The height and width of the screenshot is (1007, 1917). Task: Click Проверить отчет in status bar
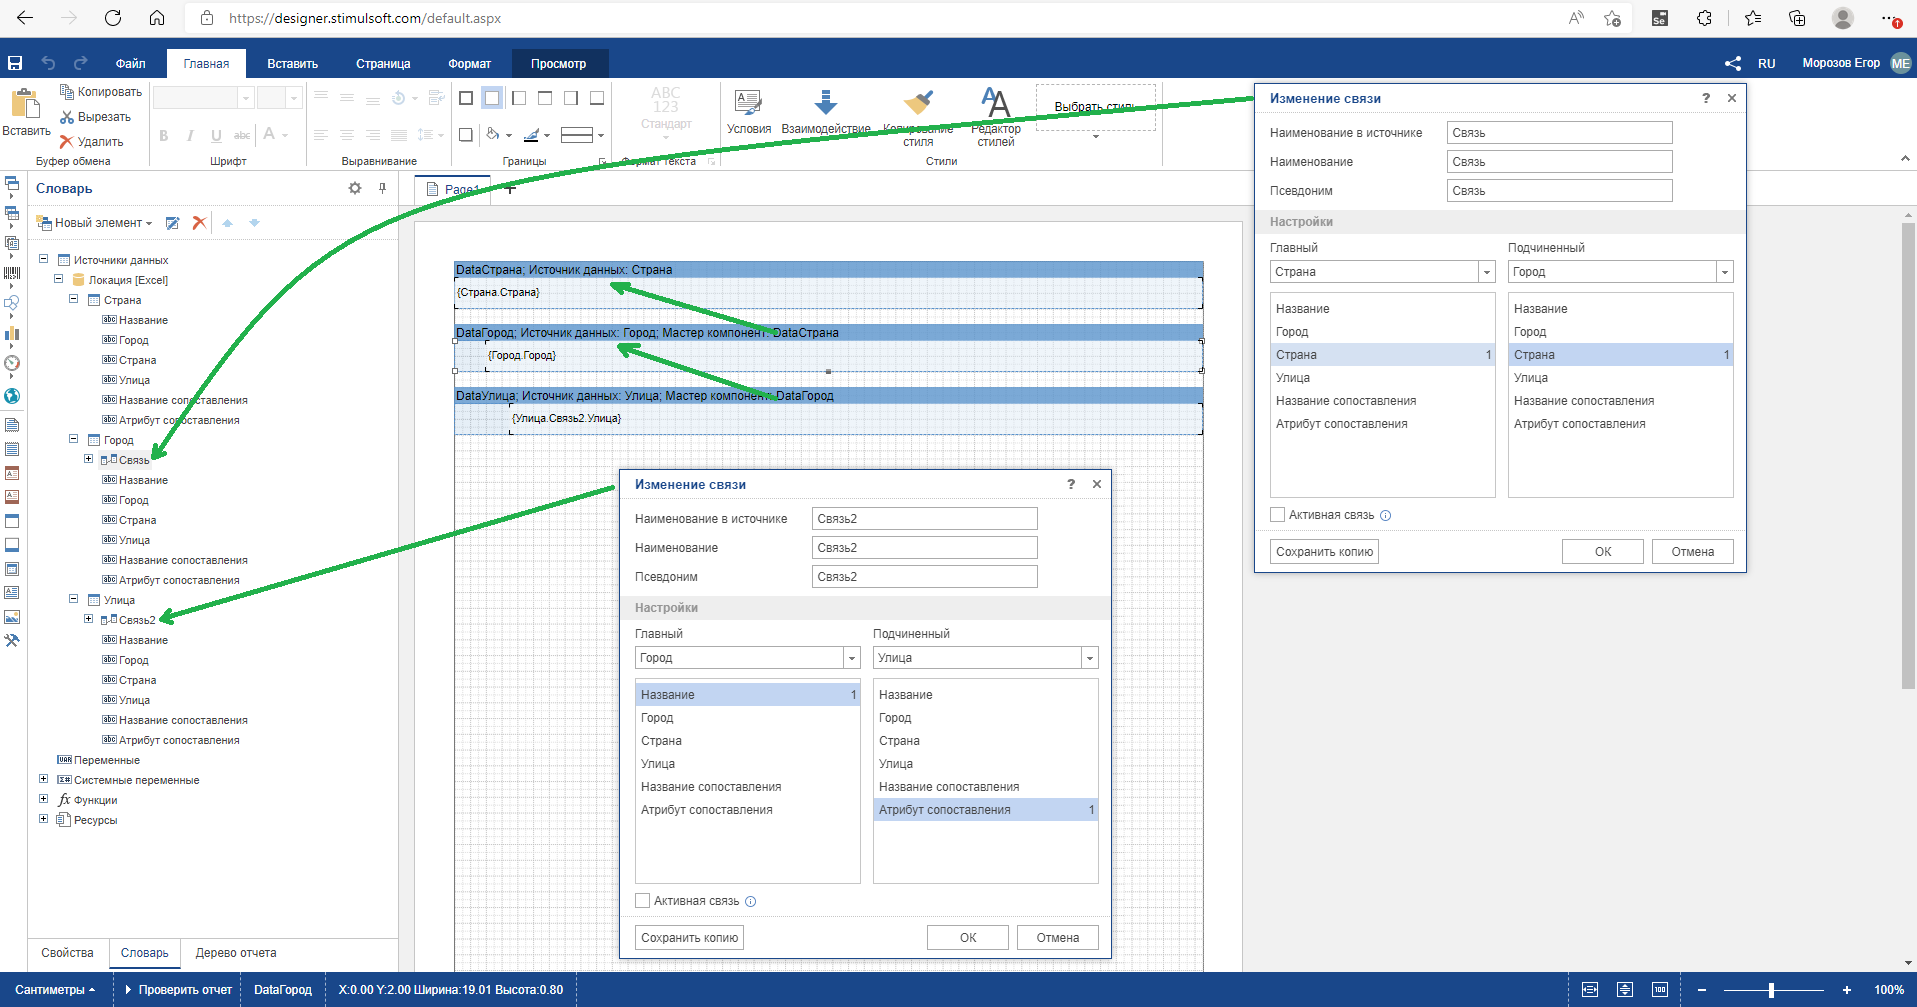click(179, 990)
